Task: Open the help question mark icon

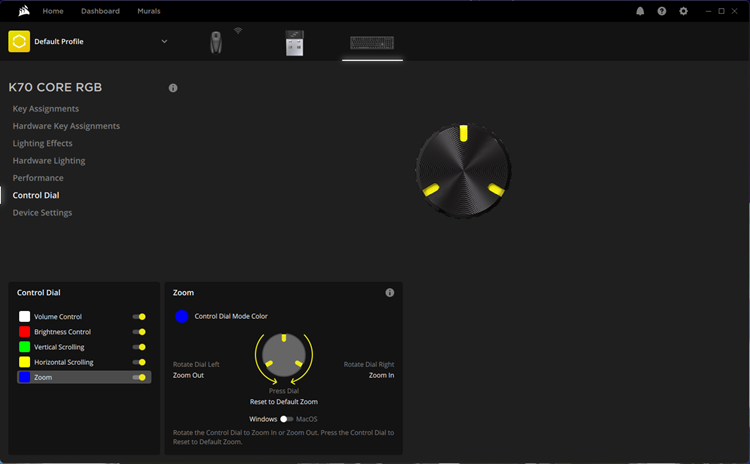Action: 662,11
